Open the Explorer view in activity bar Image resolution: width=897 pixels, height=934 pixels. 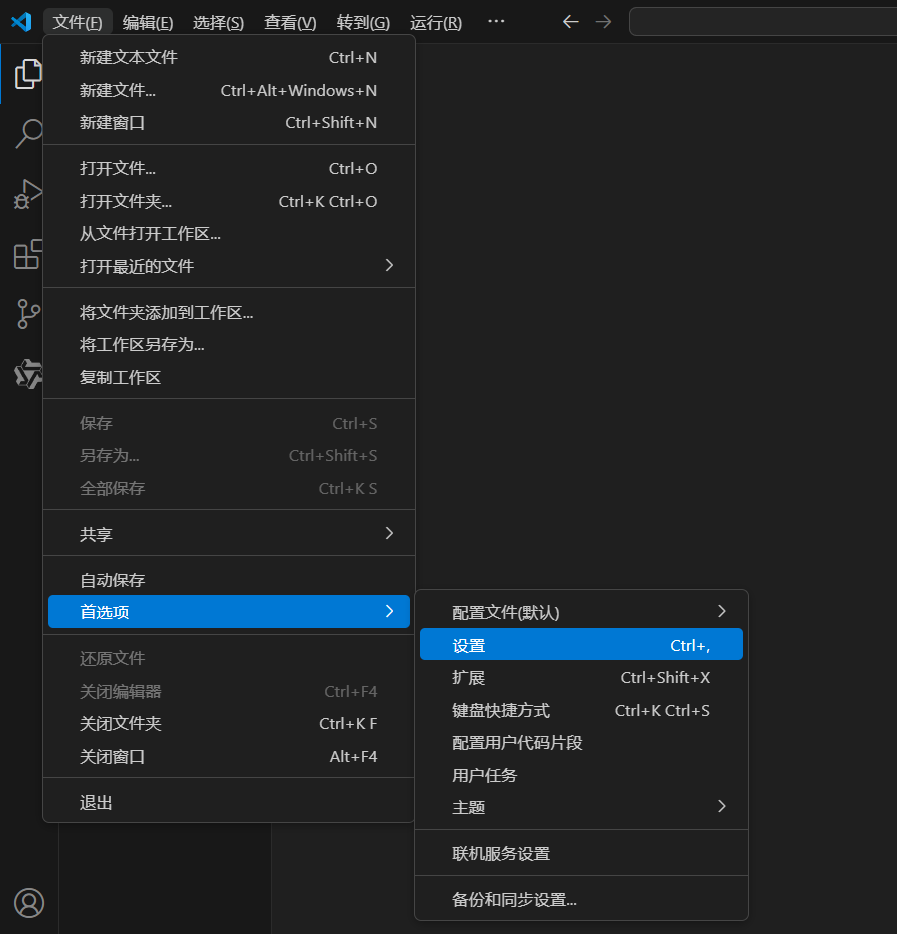pyautogui.click(x=28, y=74)
